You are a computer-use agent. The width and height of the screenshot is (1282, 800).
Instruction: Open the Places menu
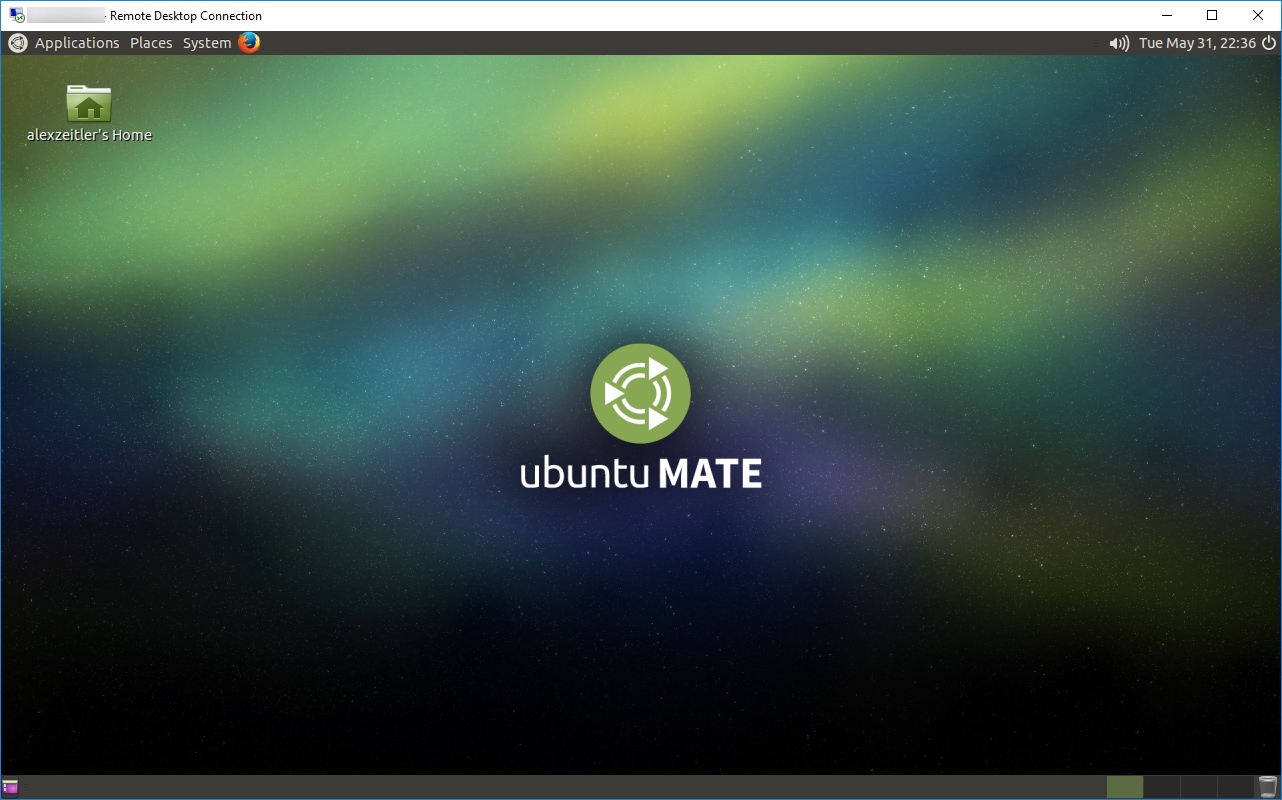point(151,43)
